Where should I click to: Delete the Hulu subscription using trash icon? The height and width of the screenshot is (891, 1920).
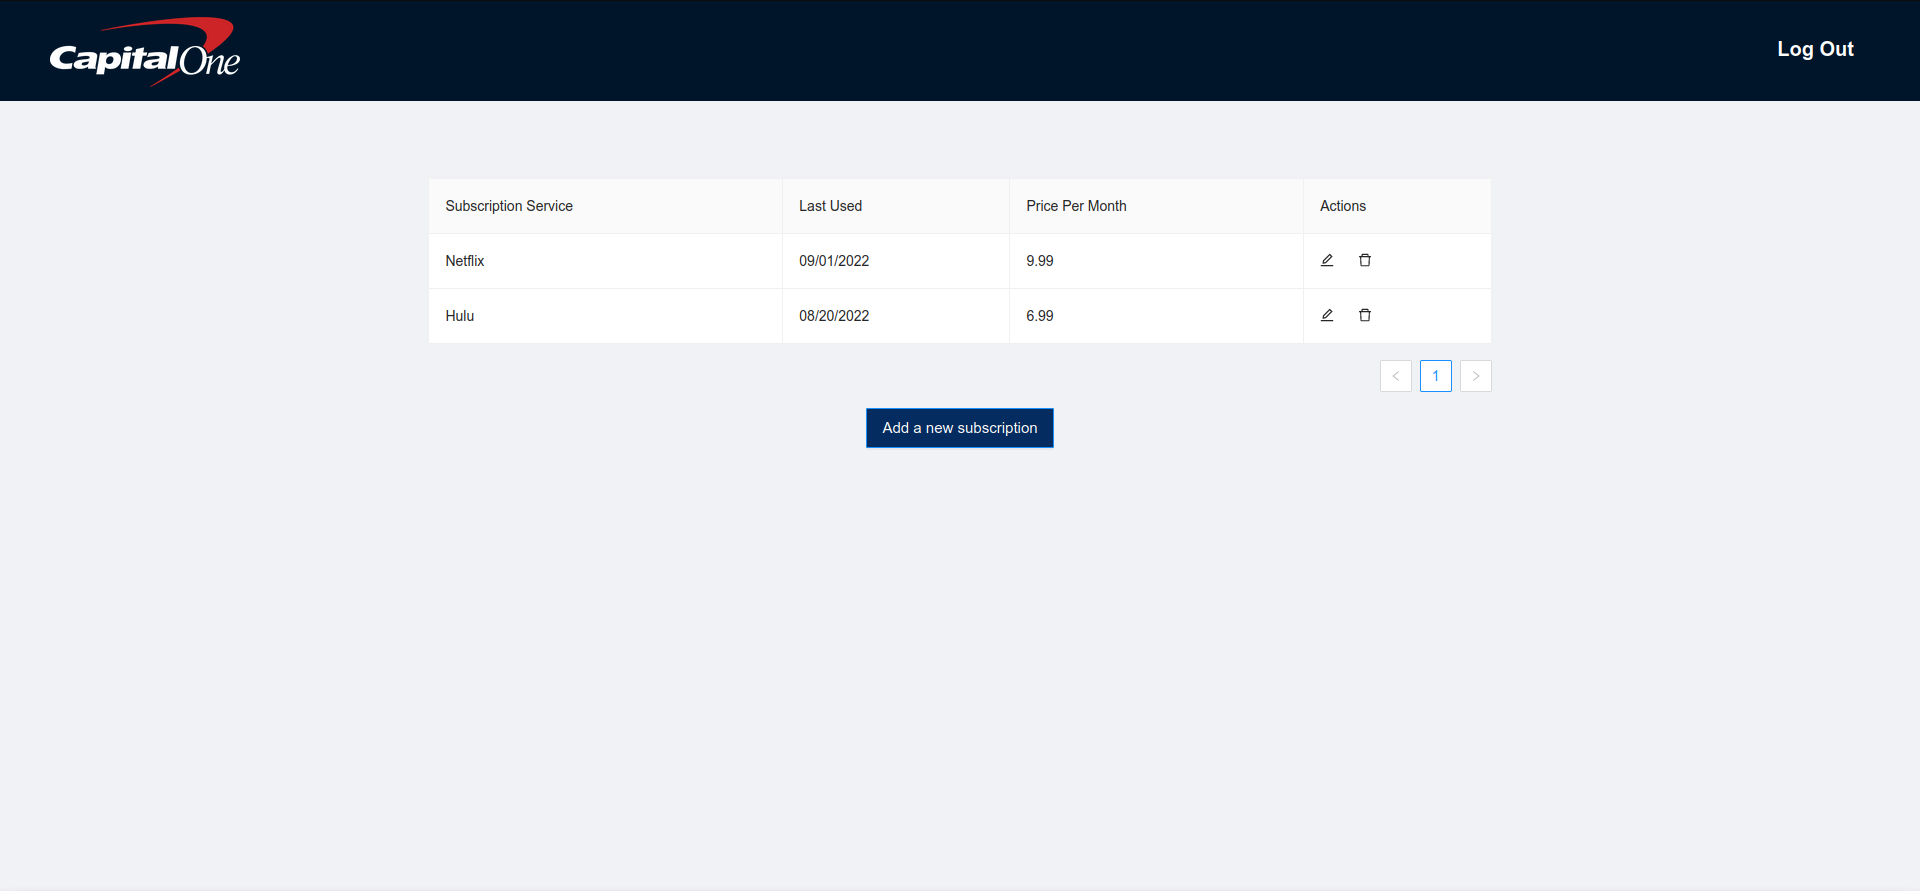tap(1365, 315)
